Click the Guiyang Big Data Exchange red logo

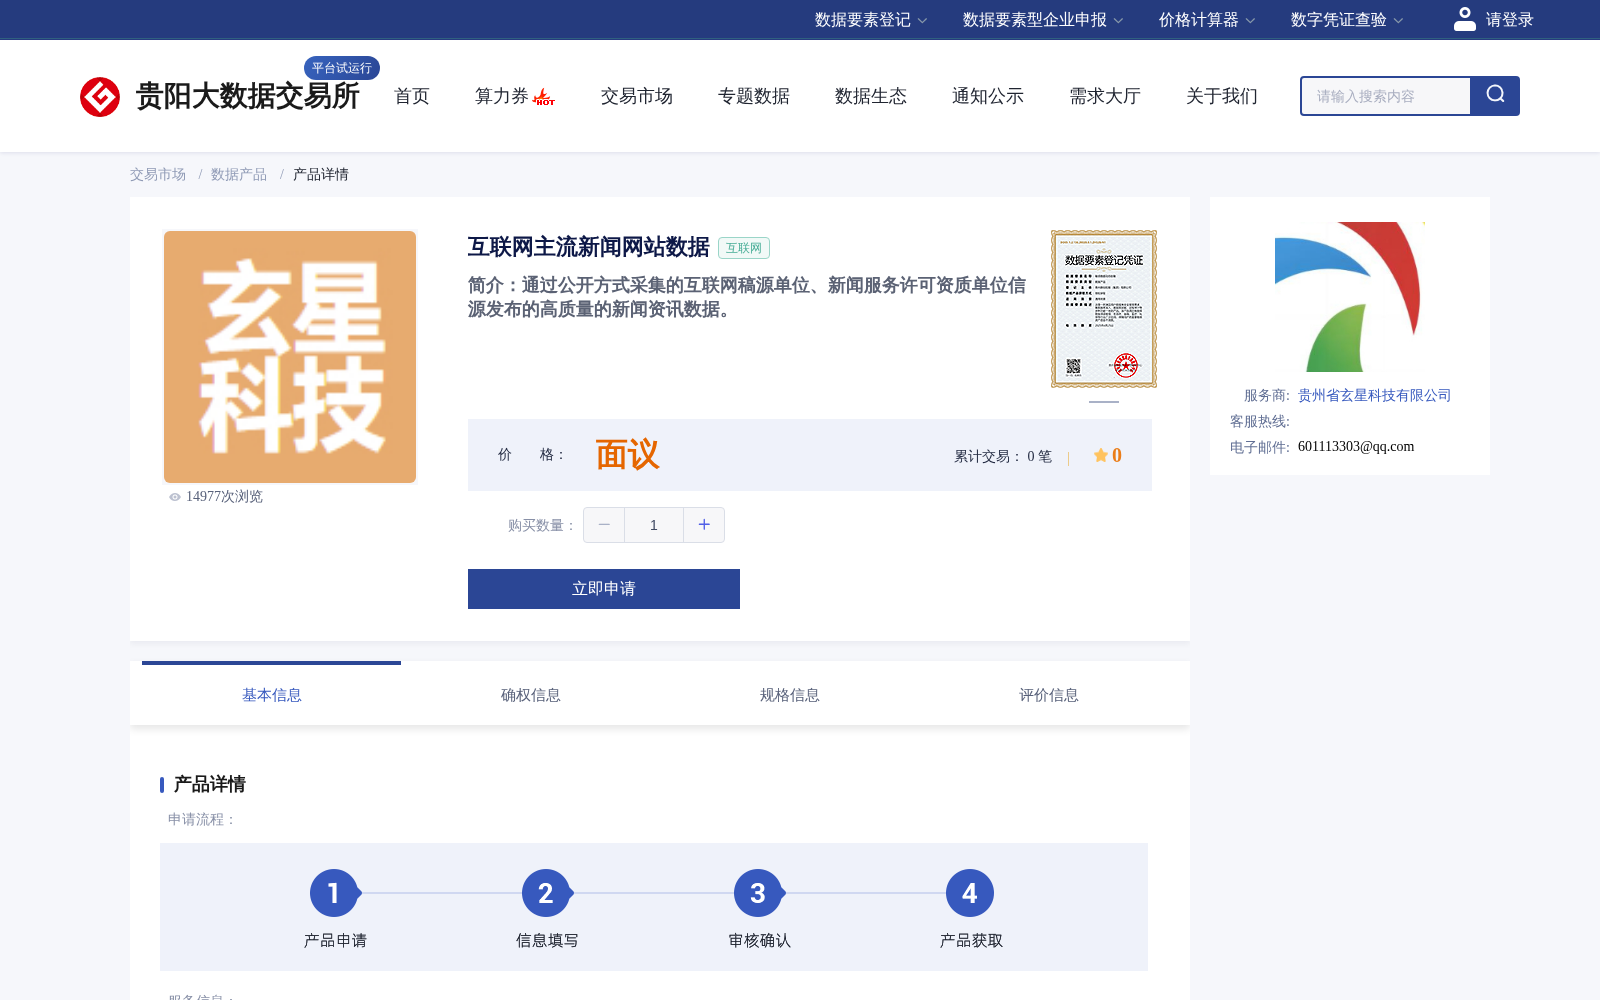(x=100, y=97)
